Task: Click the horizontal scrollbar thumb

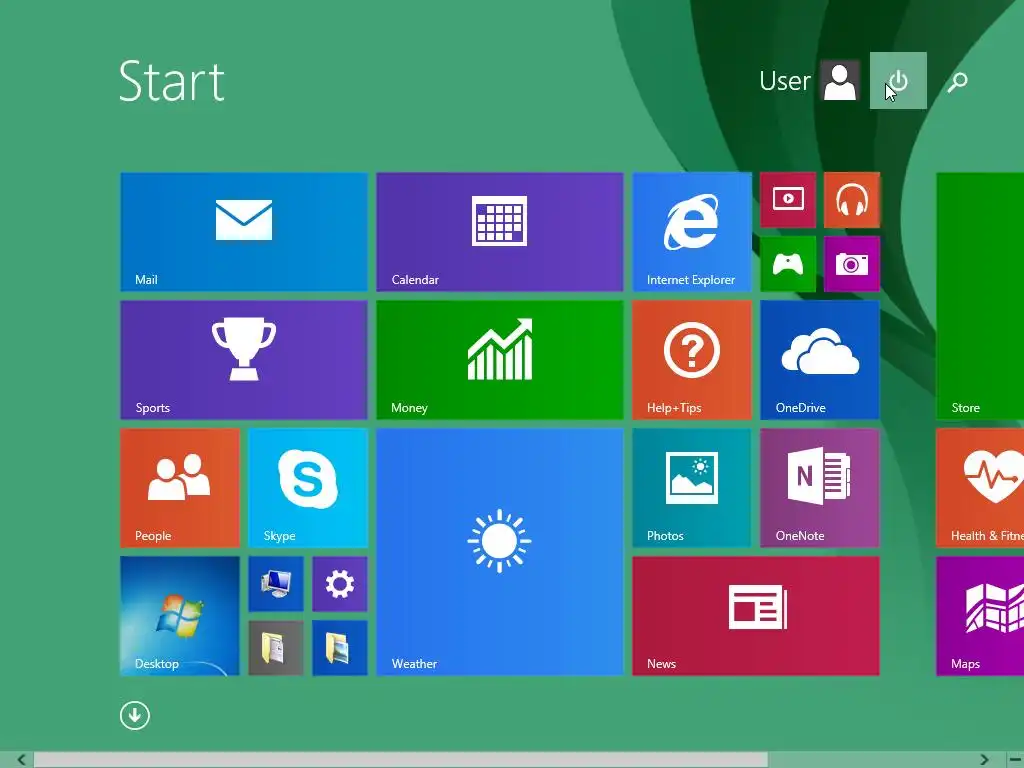Action: pyautogui.click(x=400, y=760)
